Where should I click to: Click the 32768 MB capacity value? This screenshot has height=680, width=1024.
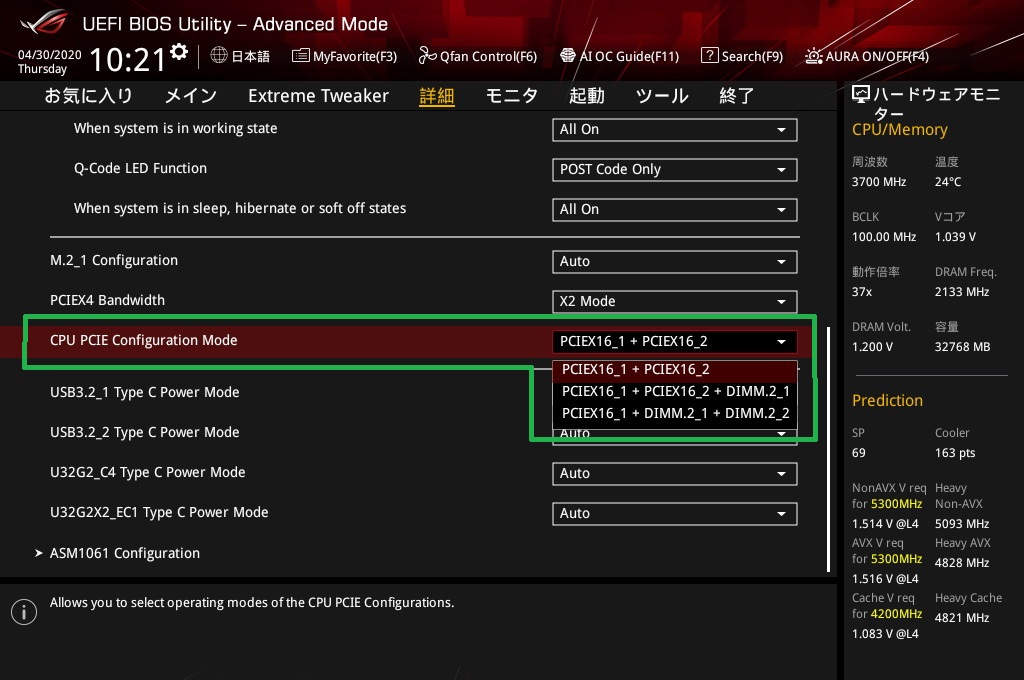click(962, 347)
